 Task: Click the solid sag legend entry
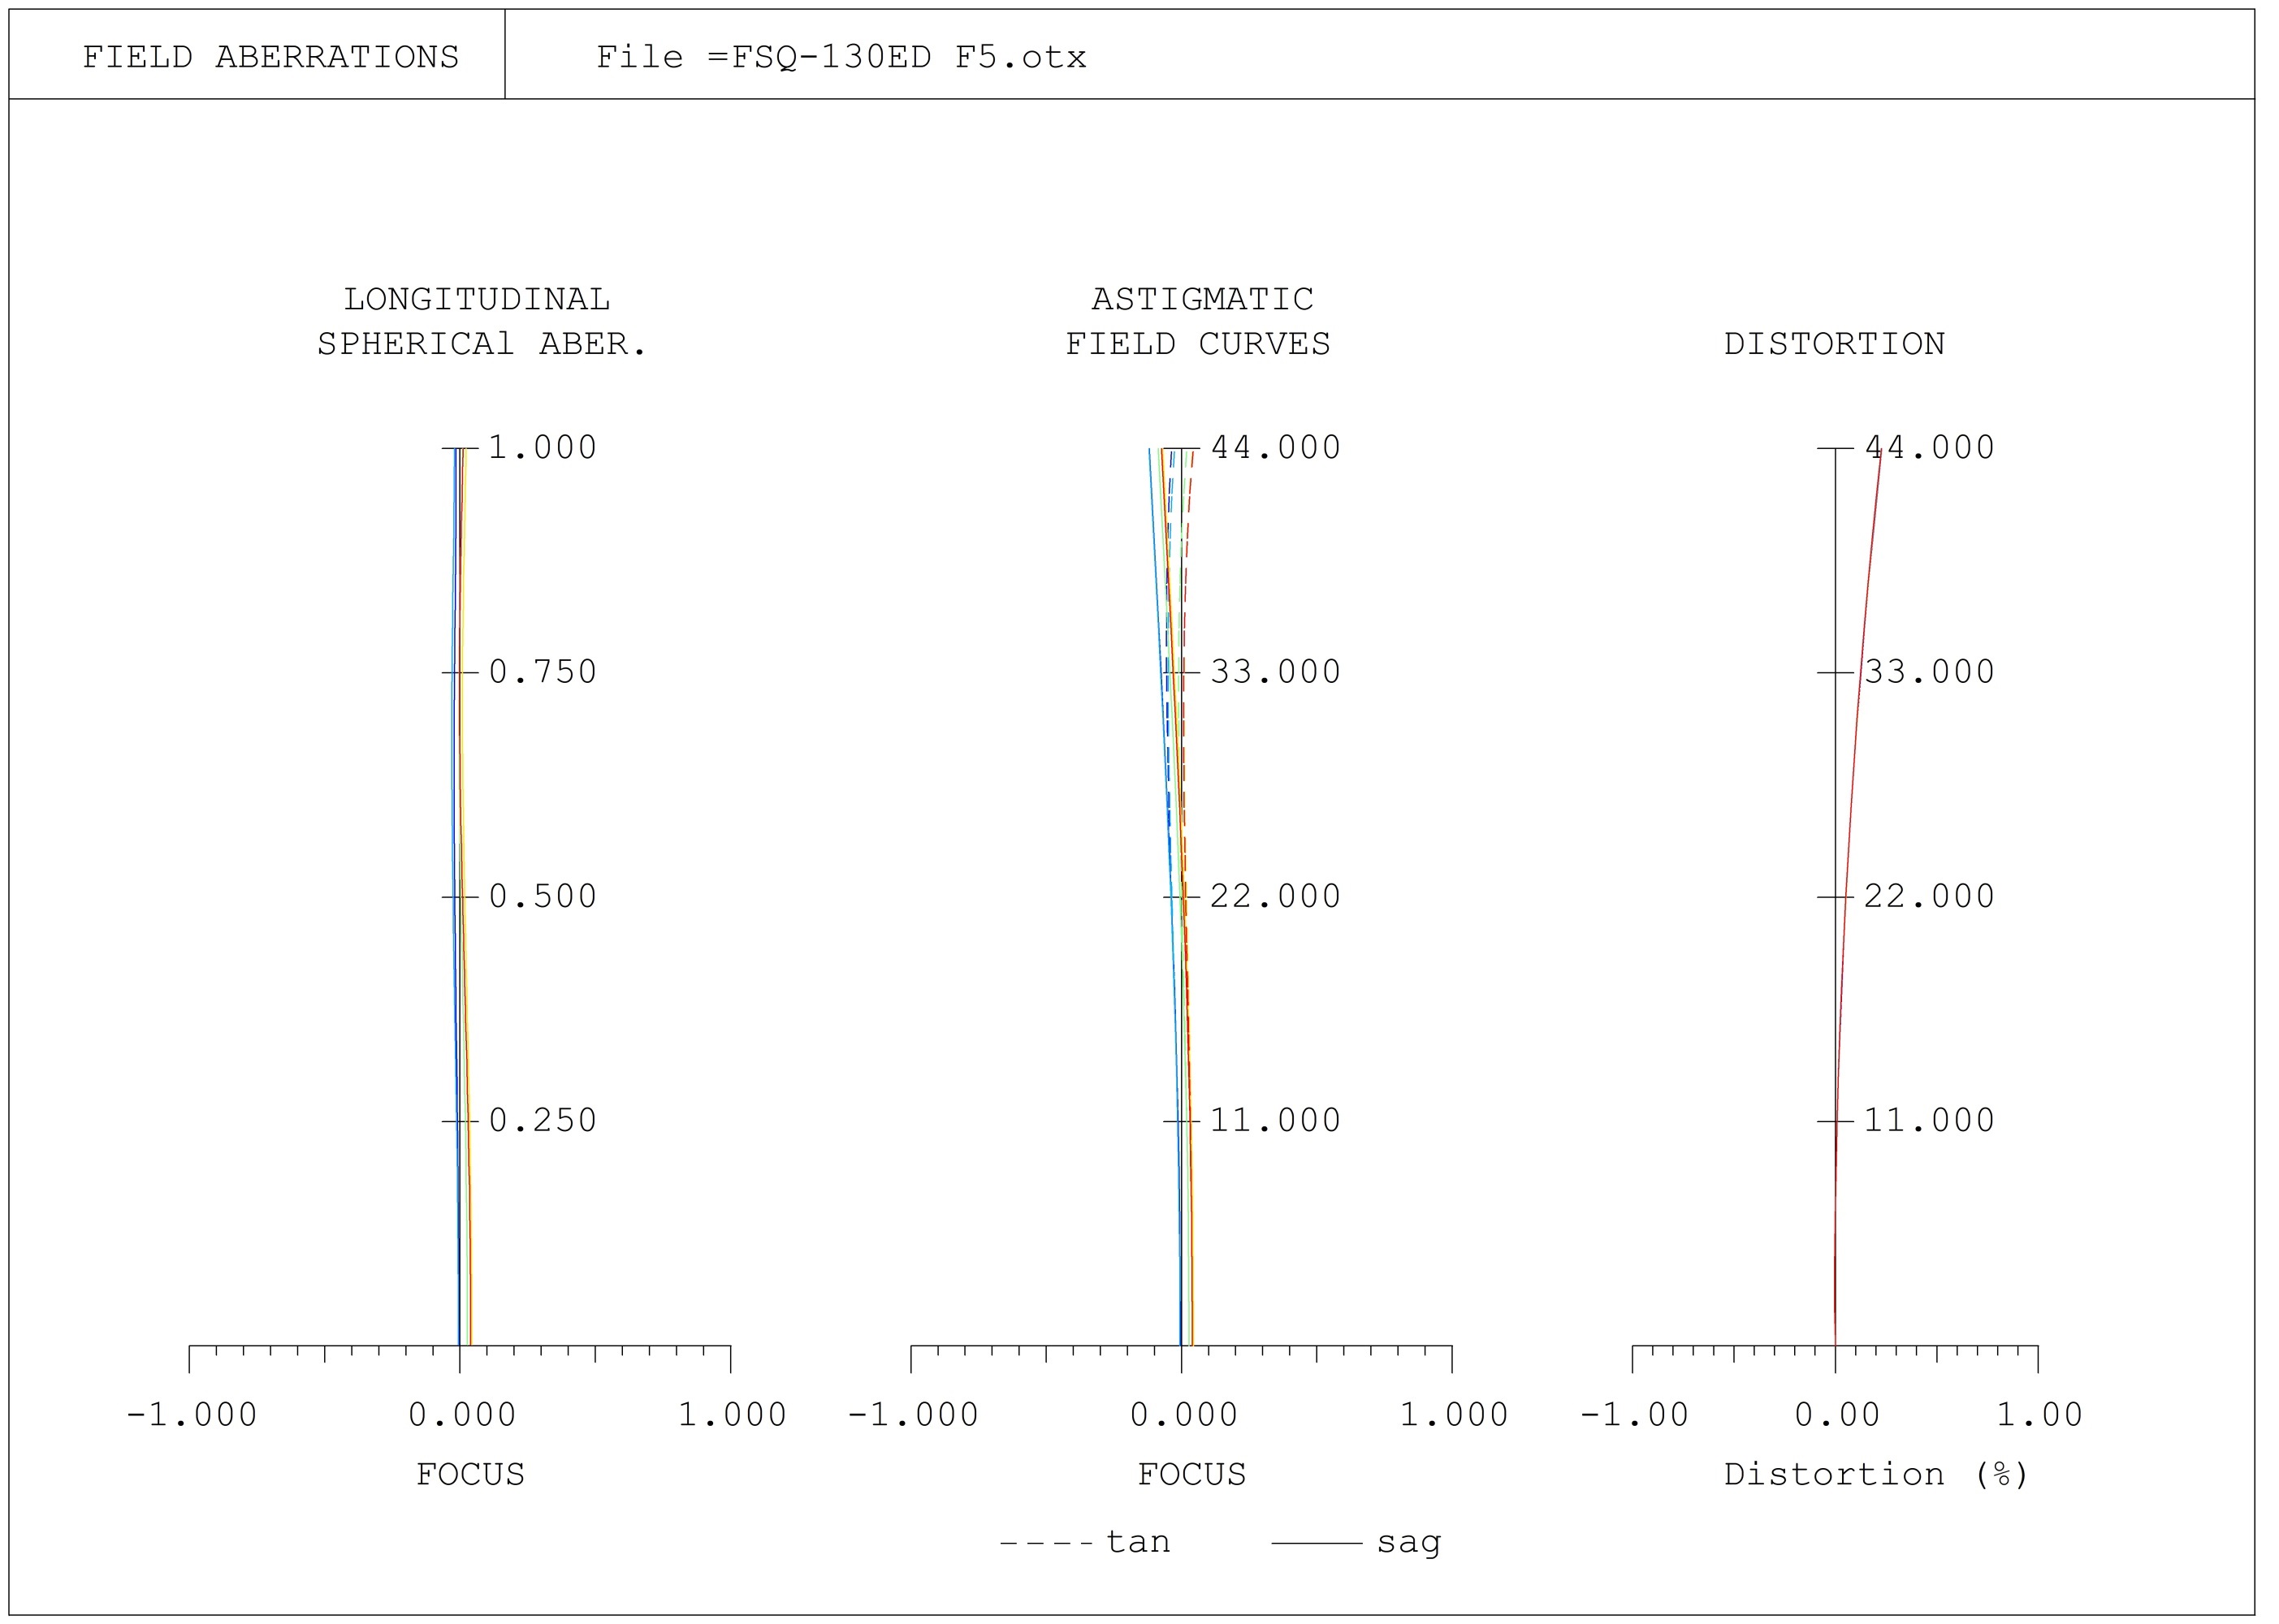[1356, 1543]
